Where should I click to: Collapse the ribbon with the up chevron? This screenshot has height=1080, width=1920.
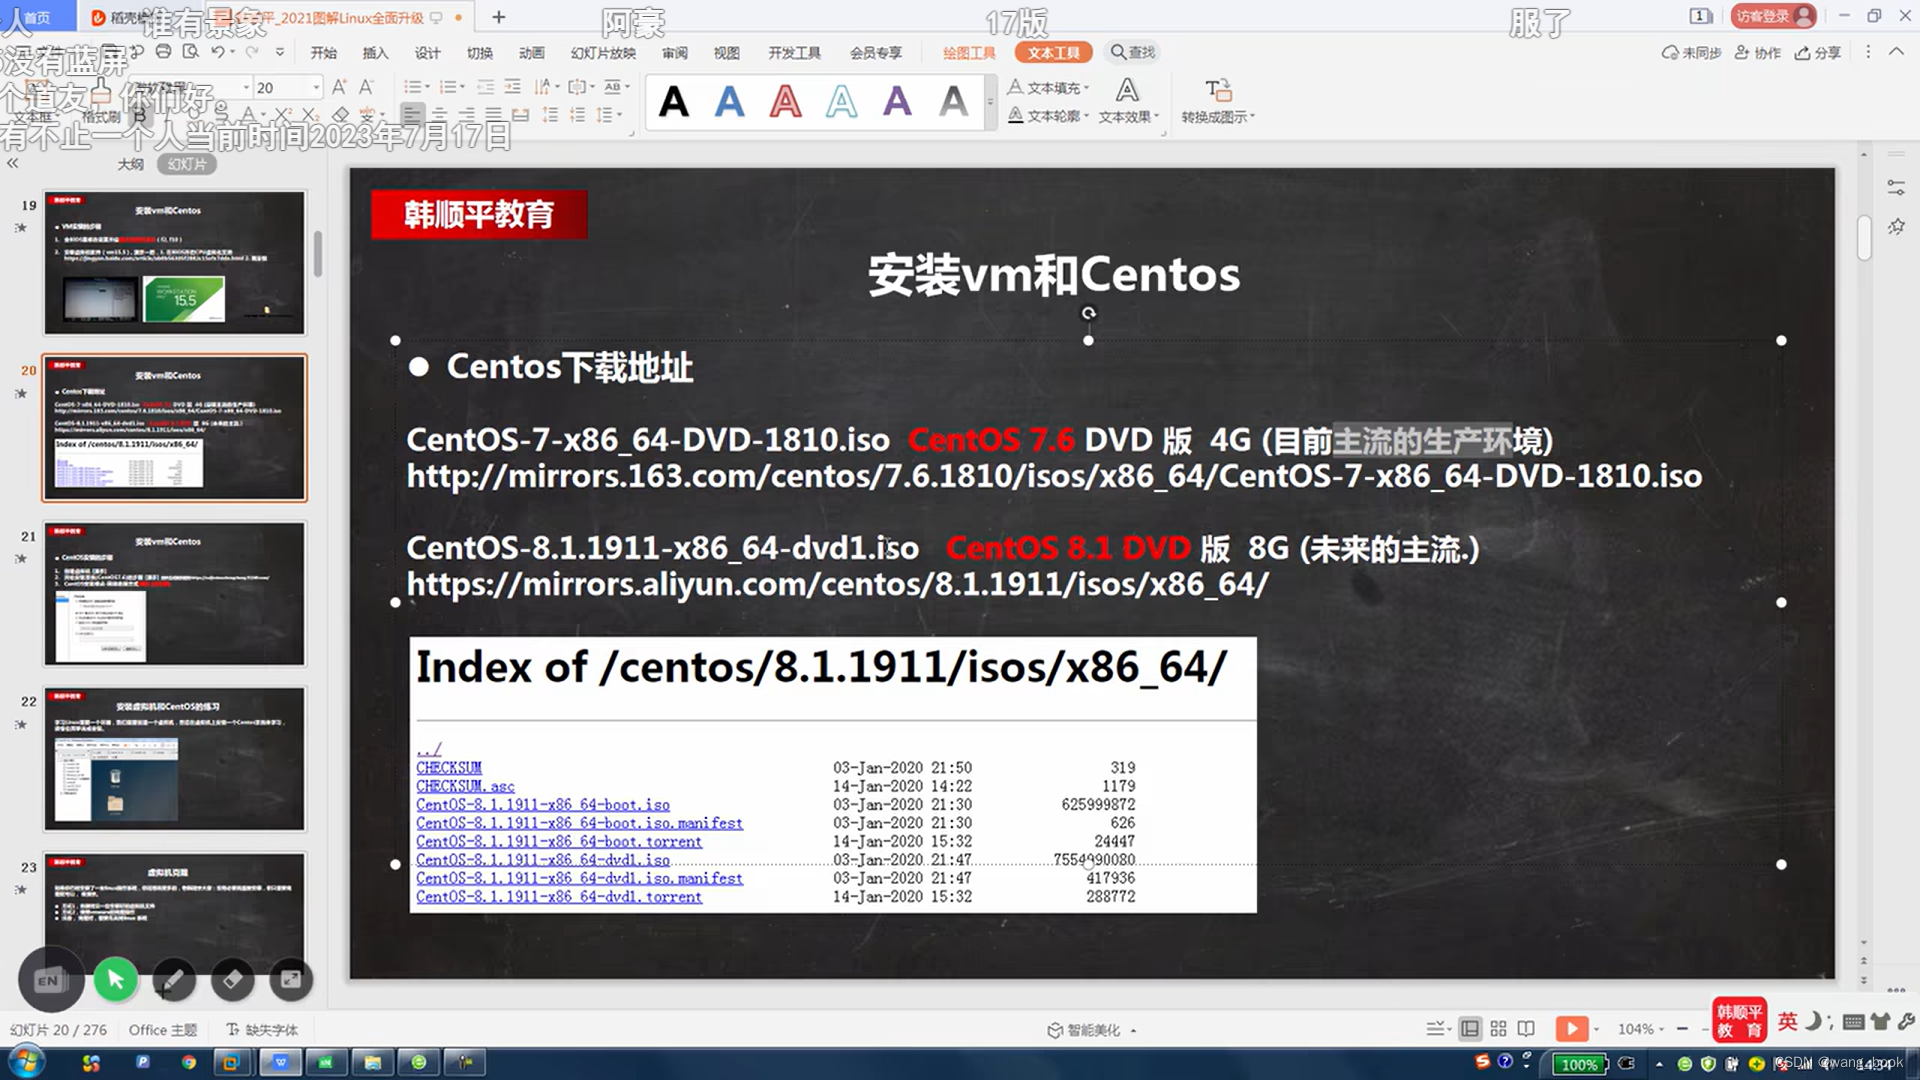(x=1896, y=52)
